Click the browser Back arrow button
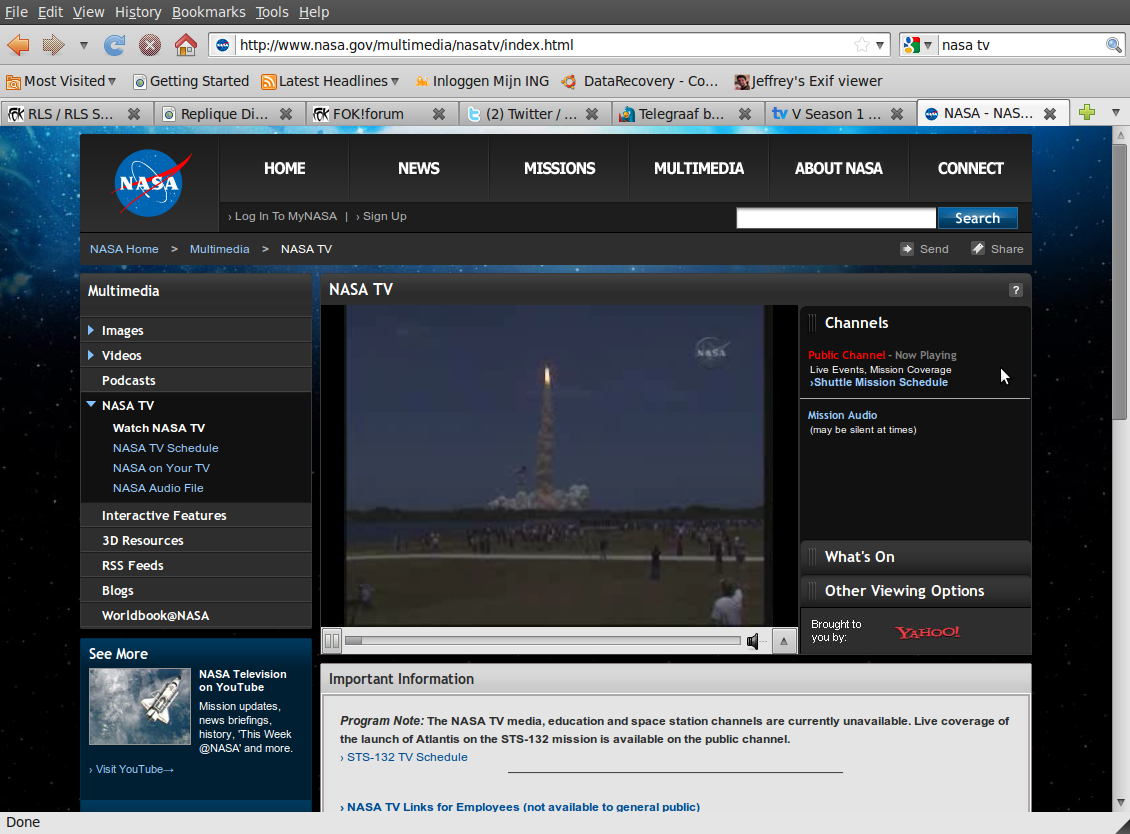This screenshot has height=834, width=1130. [18, 45]
